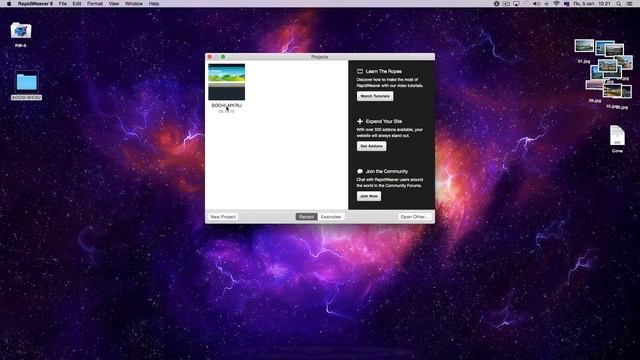Open the Help menu
The height and width of the screenshot is (360, 640).
[154, 4]
